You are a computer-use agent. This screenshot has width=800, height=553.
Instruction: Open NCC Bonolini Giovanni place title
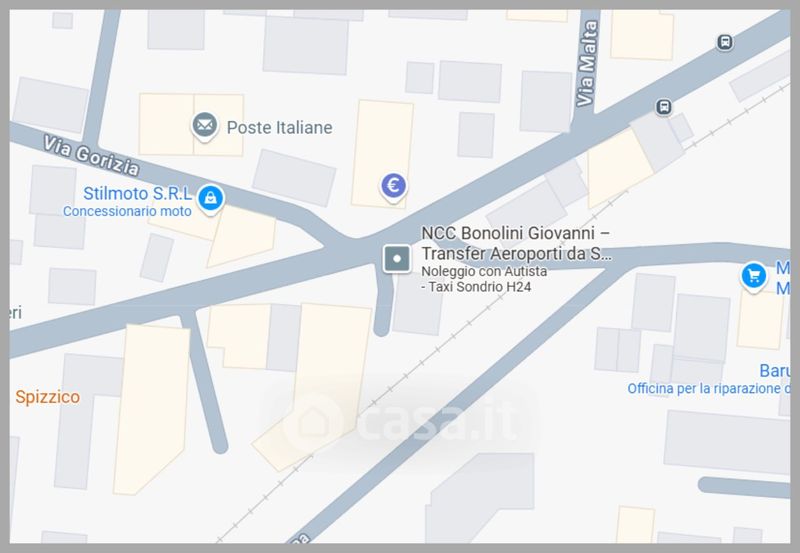tap(515, 233)
